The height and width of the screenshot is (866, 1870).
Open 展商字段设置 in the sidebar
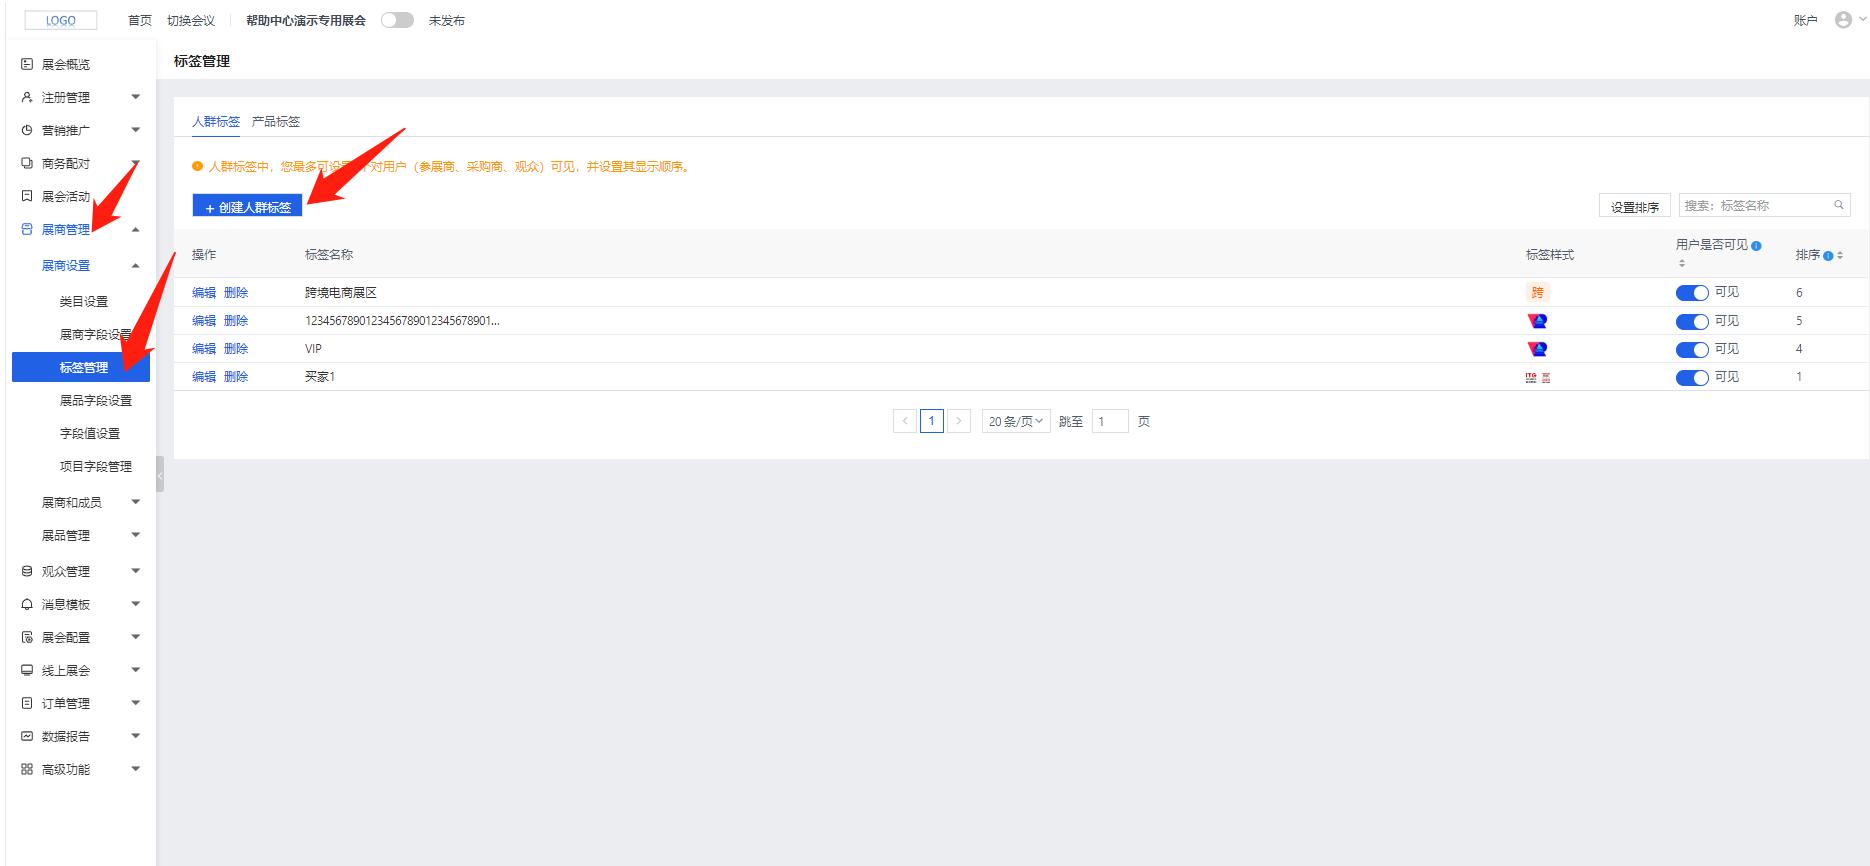pos(96,334)
